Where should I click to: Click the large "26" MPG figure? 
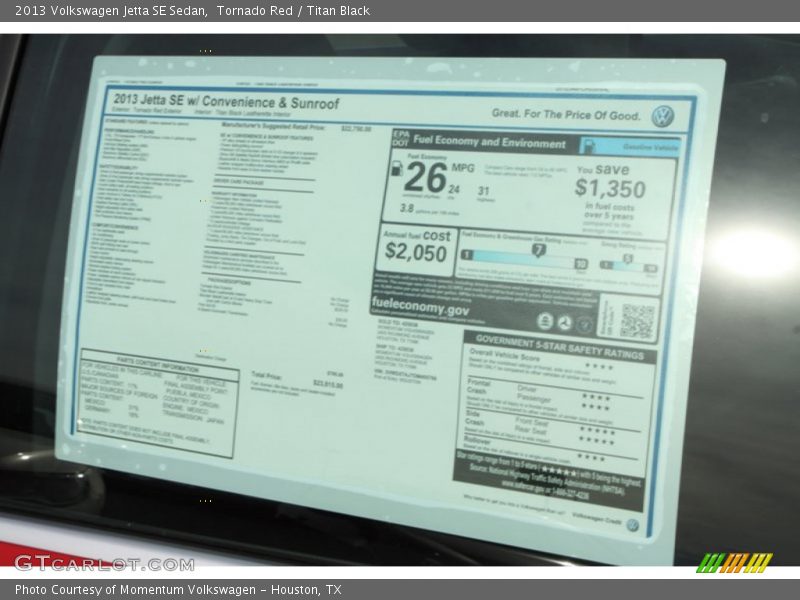[x=425, y=178]
